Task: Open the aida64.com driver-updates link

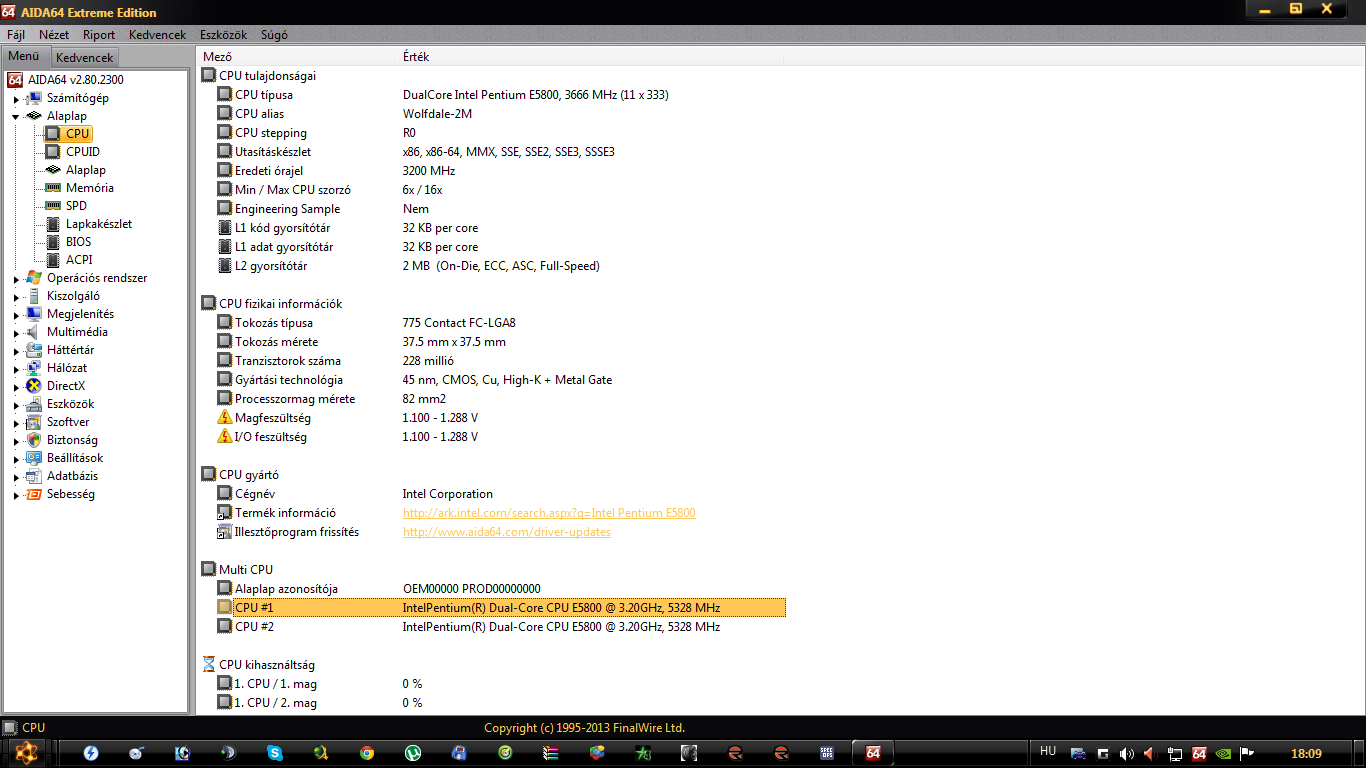Action: click(x=507, y=532)
